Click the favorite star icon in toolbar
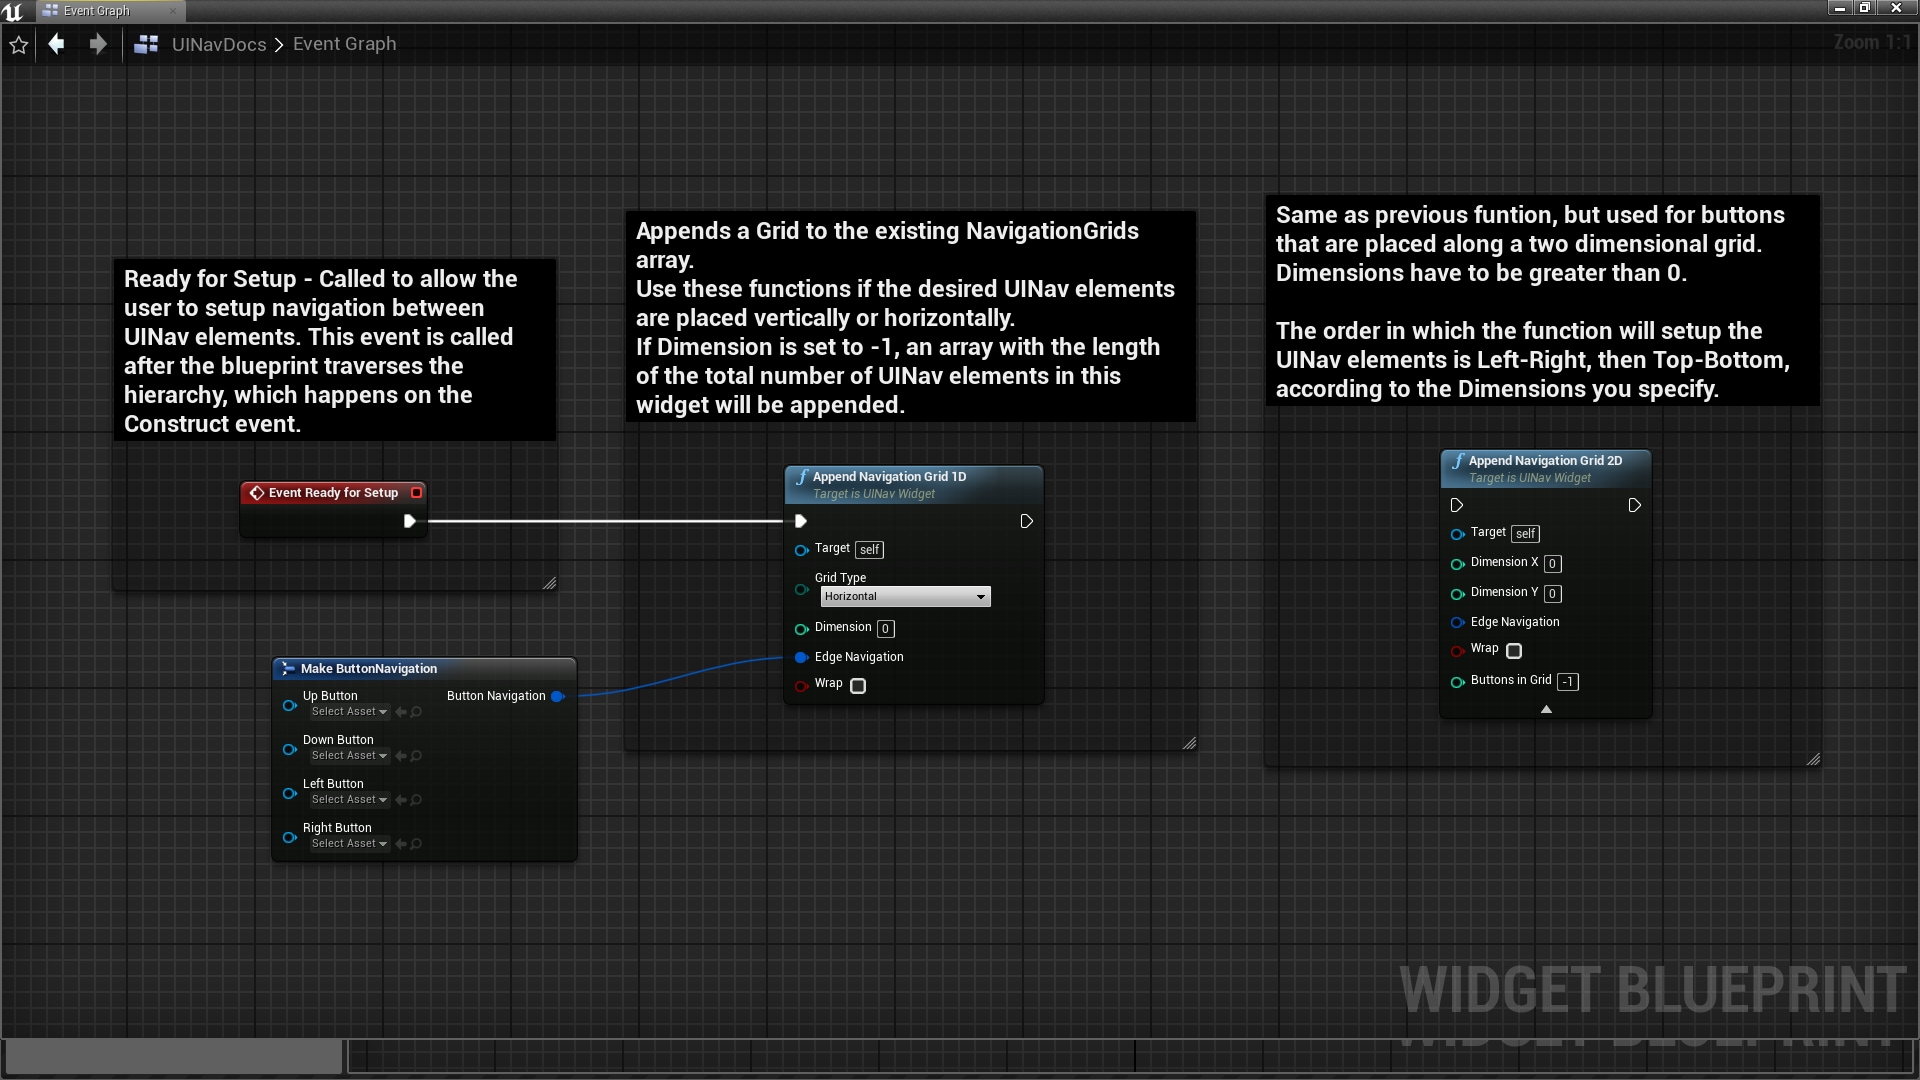1920x1080 pixels. coord(18,44)
